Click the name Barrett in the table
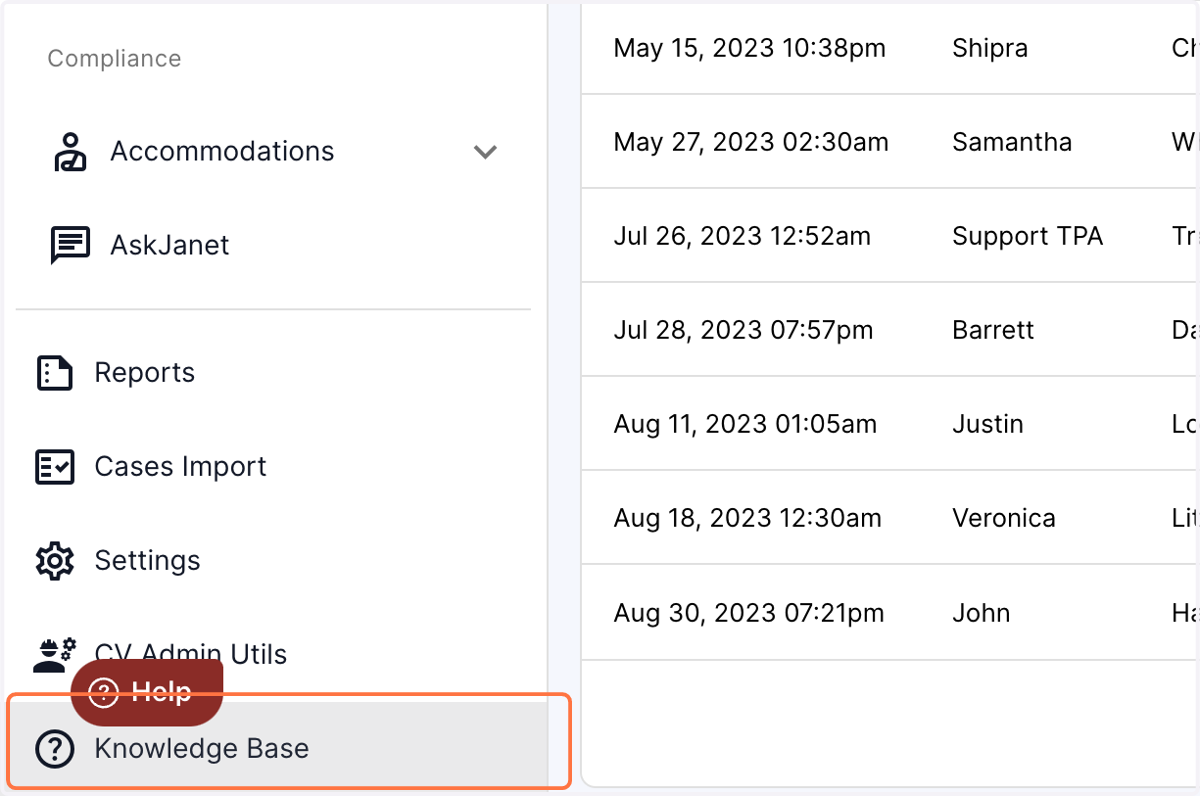The image size is (1200, 796). [993, 330]
